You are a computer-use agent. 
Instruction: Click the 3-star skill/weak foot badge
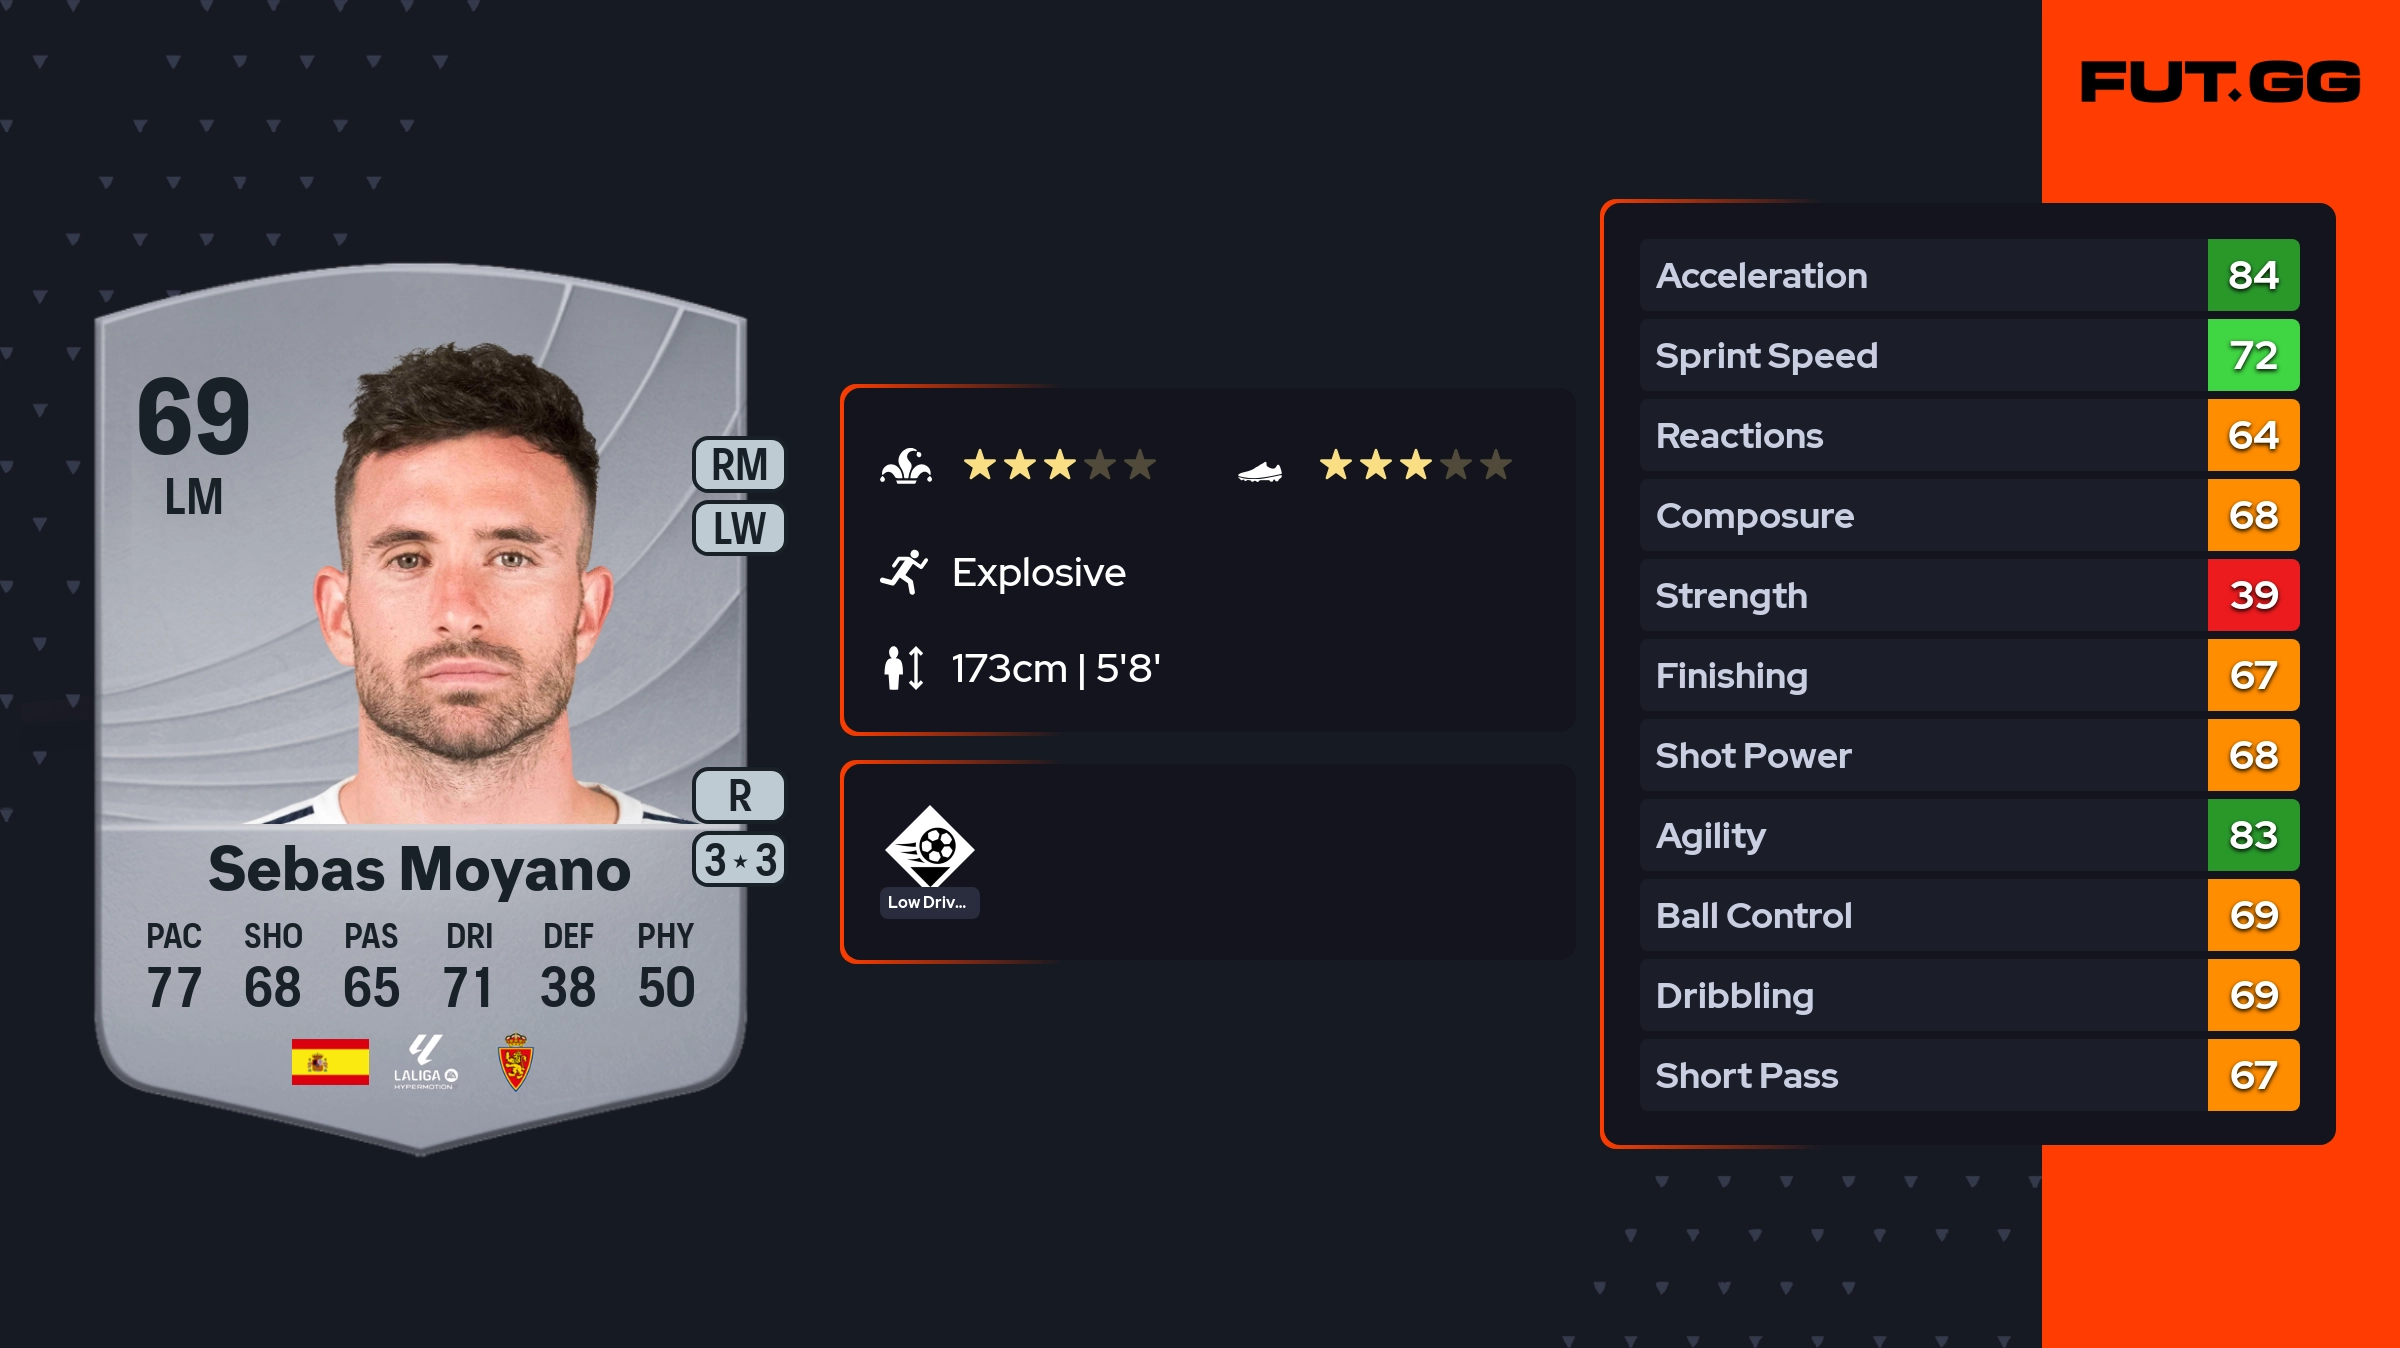point(739,860)
